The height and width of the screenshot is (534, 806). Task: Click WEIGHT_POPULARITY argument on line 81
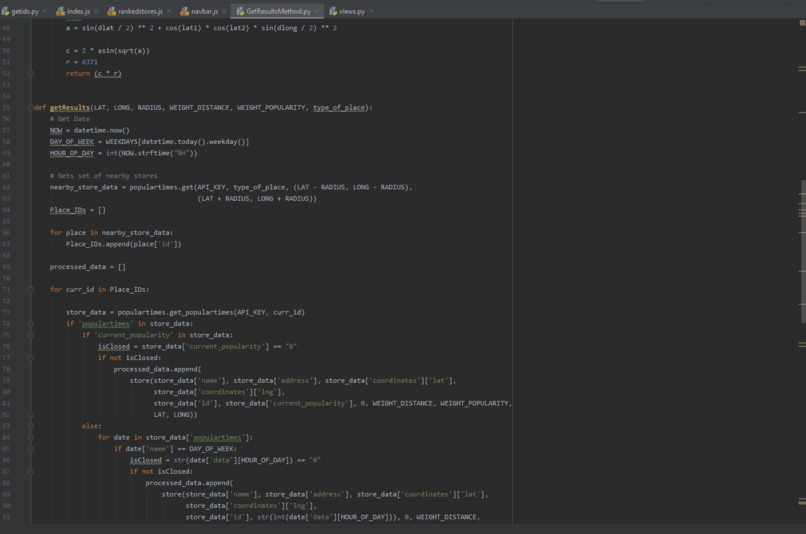pos(474,403)
